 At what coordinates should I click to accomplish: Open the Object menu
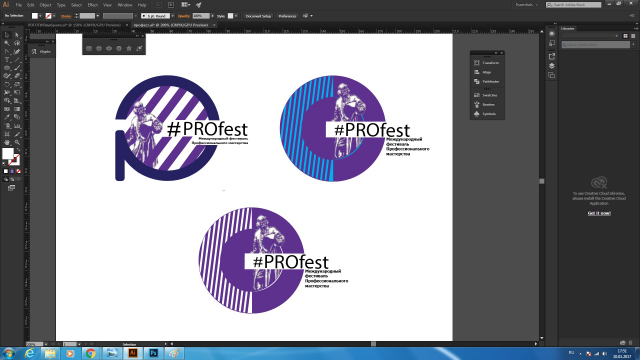click(45, 5)
